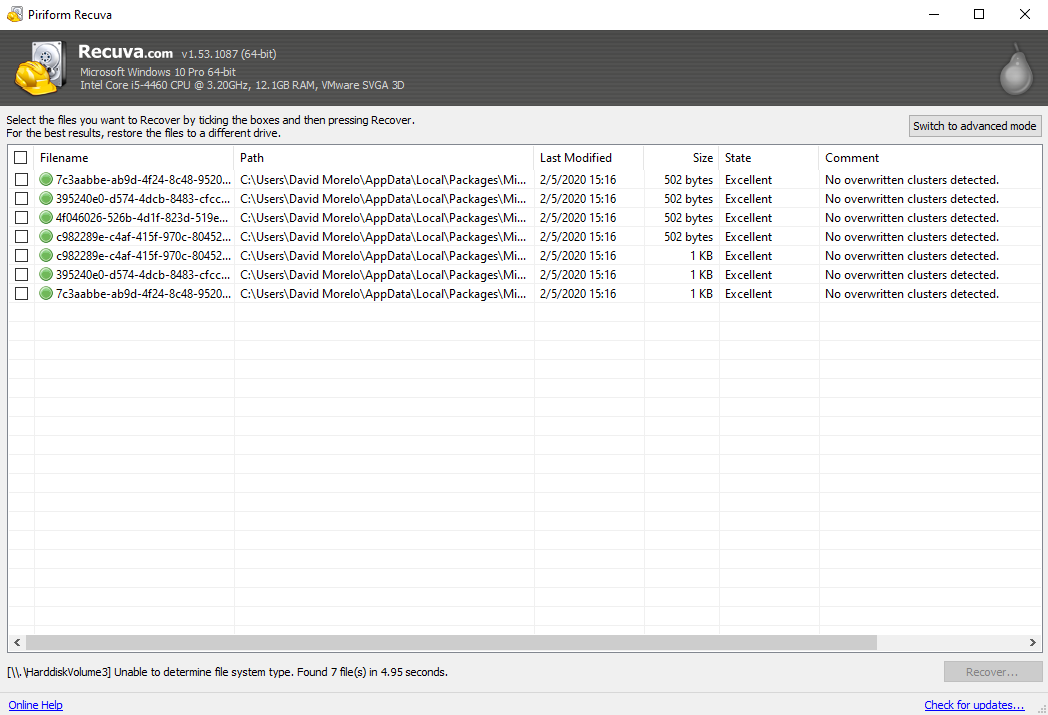This screenshot has width=1048, height=715.
Task: Click the green dot next to the 395240e0 file
Action: (46, 198)
